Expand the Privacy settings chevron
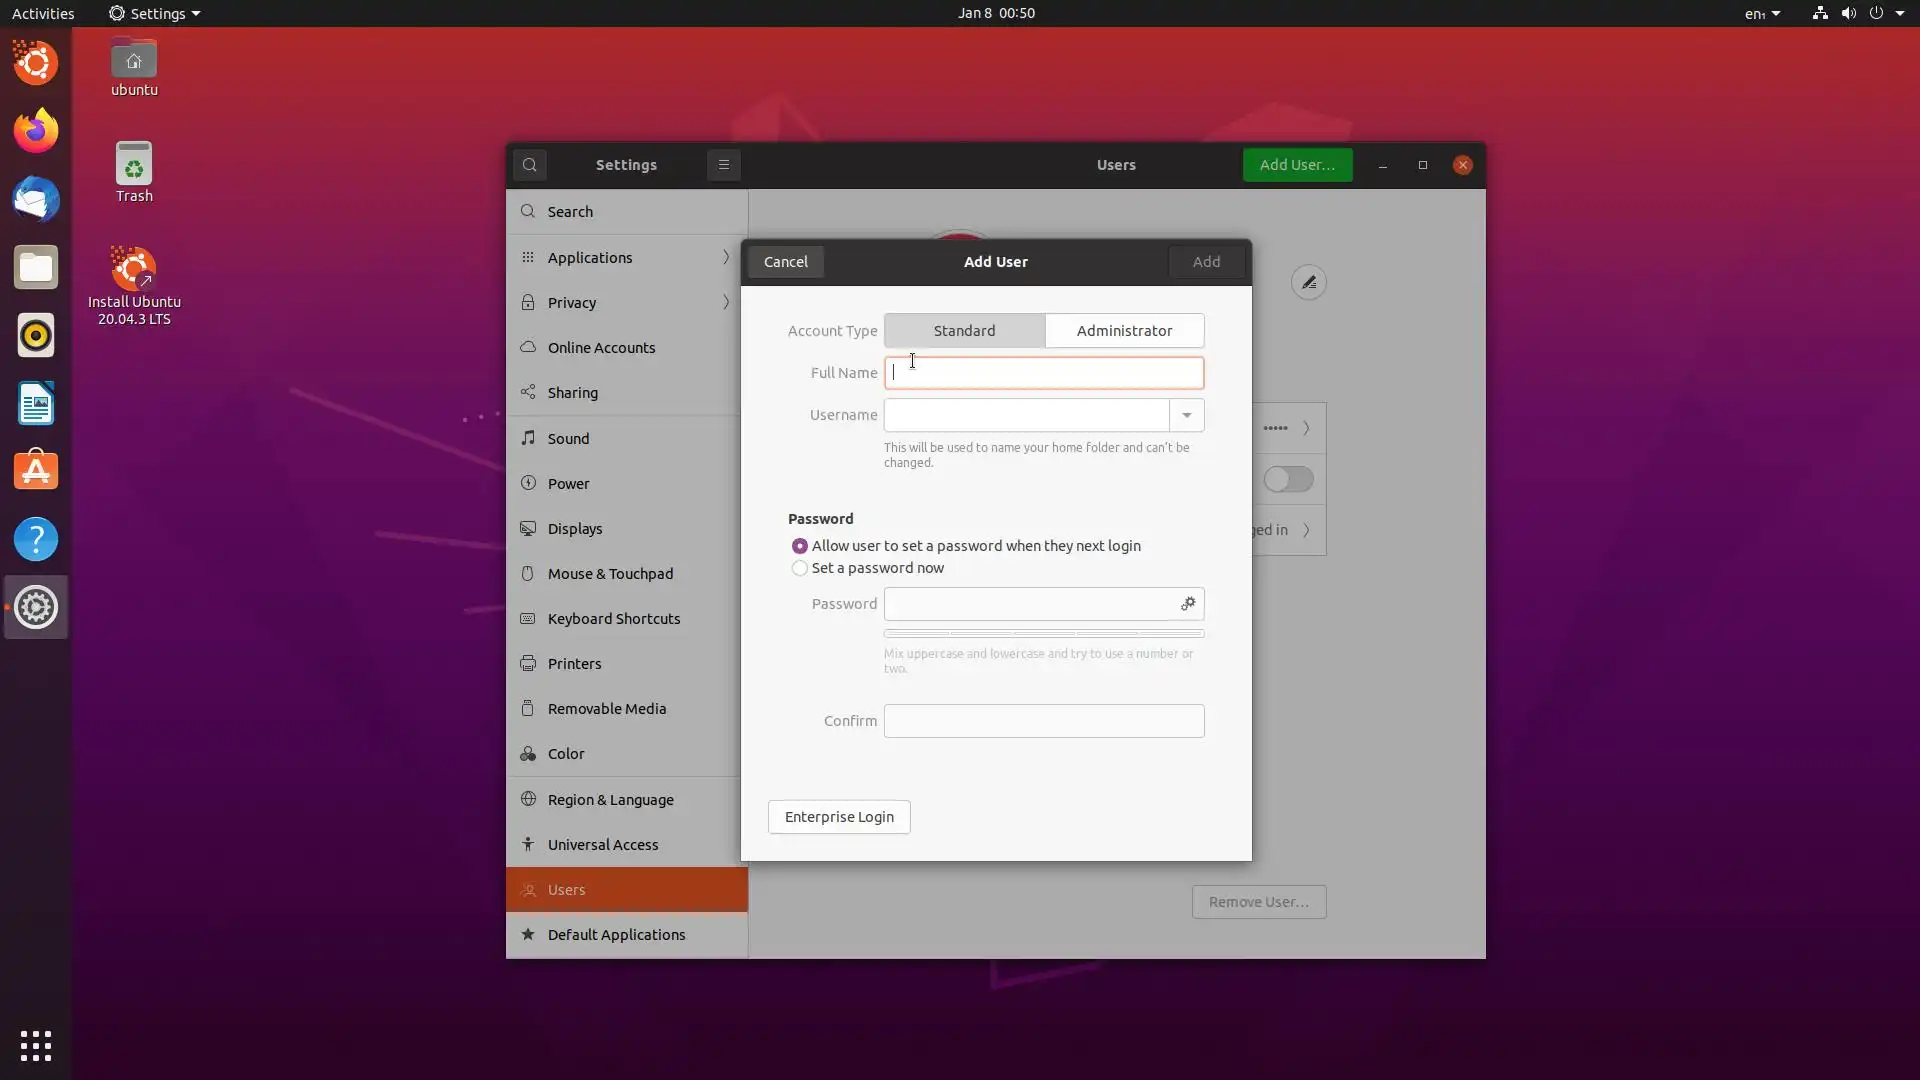The image size is (1920, 1080). [x=726, y=303]
